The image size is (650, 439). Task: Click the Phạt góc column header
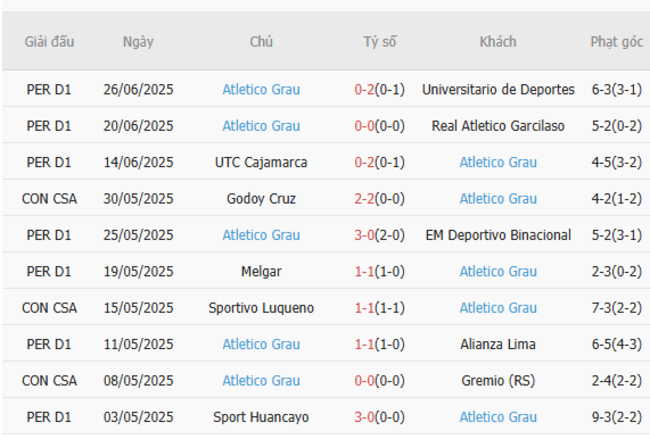pyautogui.click(x=616, y=42)
